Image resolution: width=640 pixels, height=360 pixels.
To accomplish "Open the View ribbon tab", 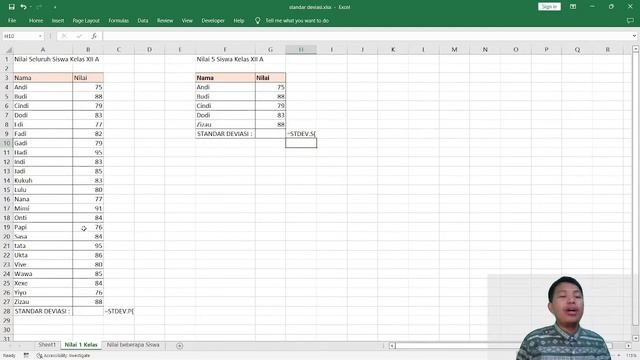I will 187,20.
